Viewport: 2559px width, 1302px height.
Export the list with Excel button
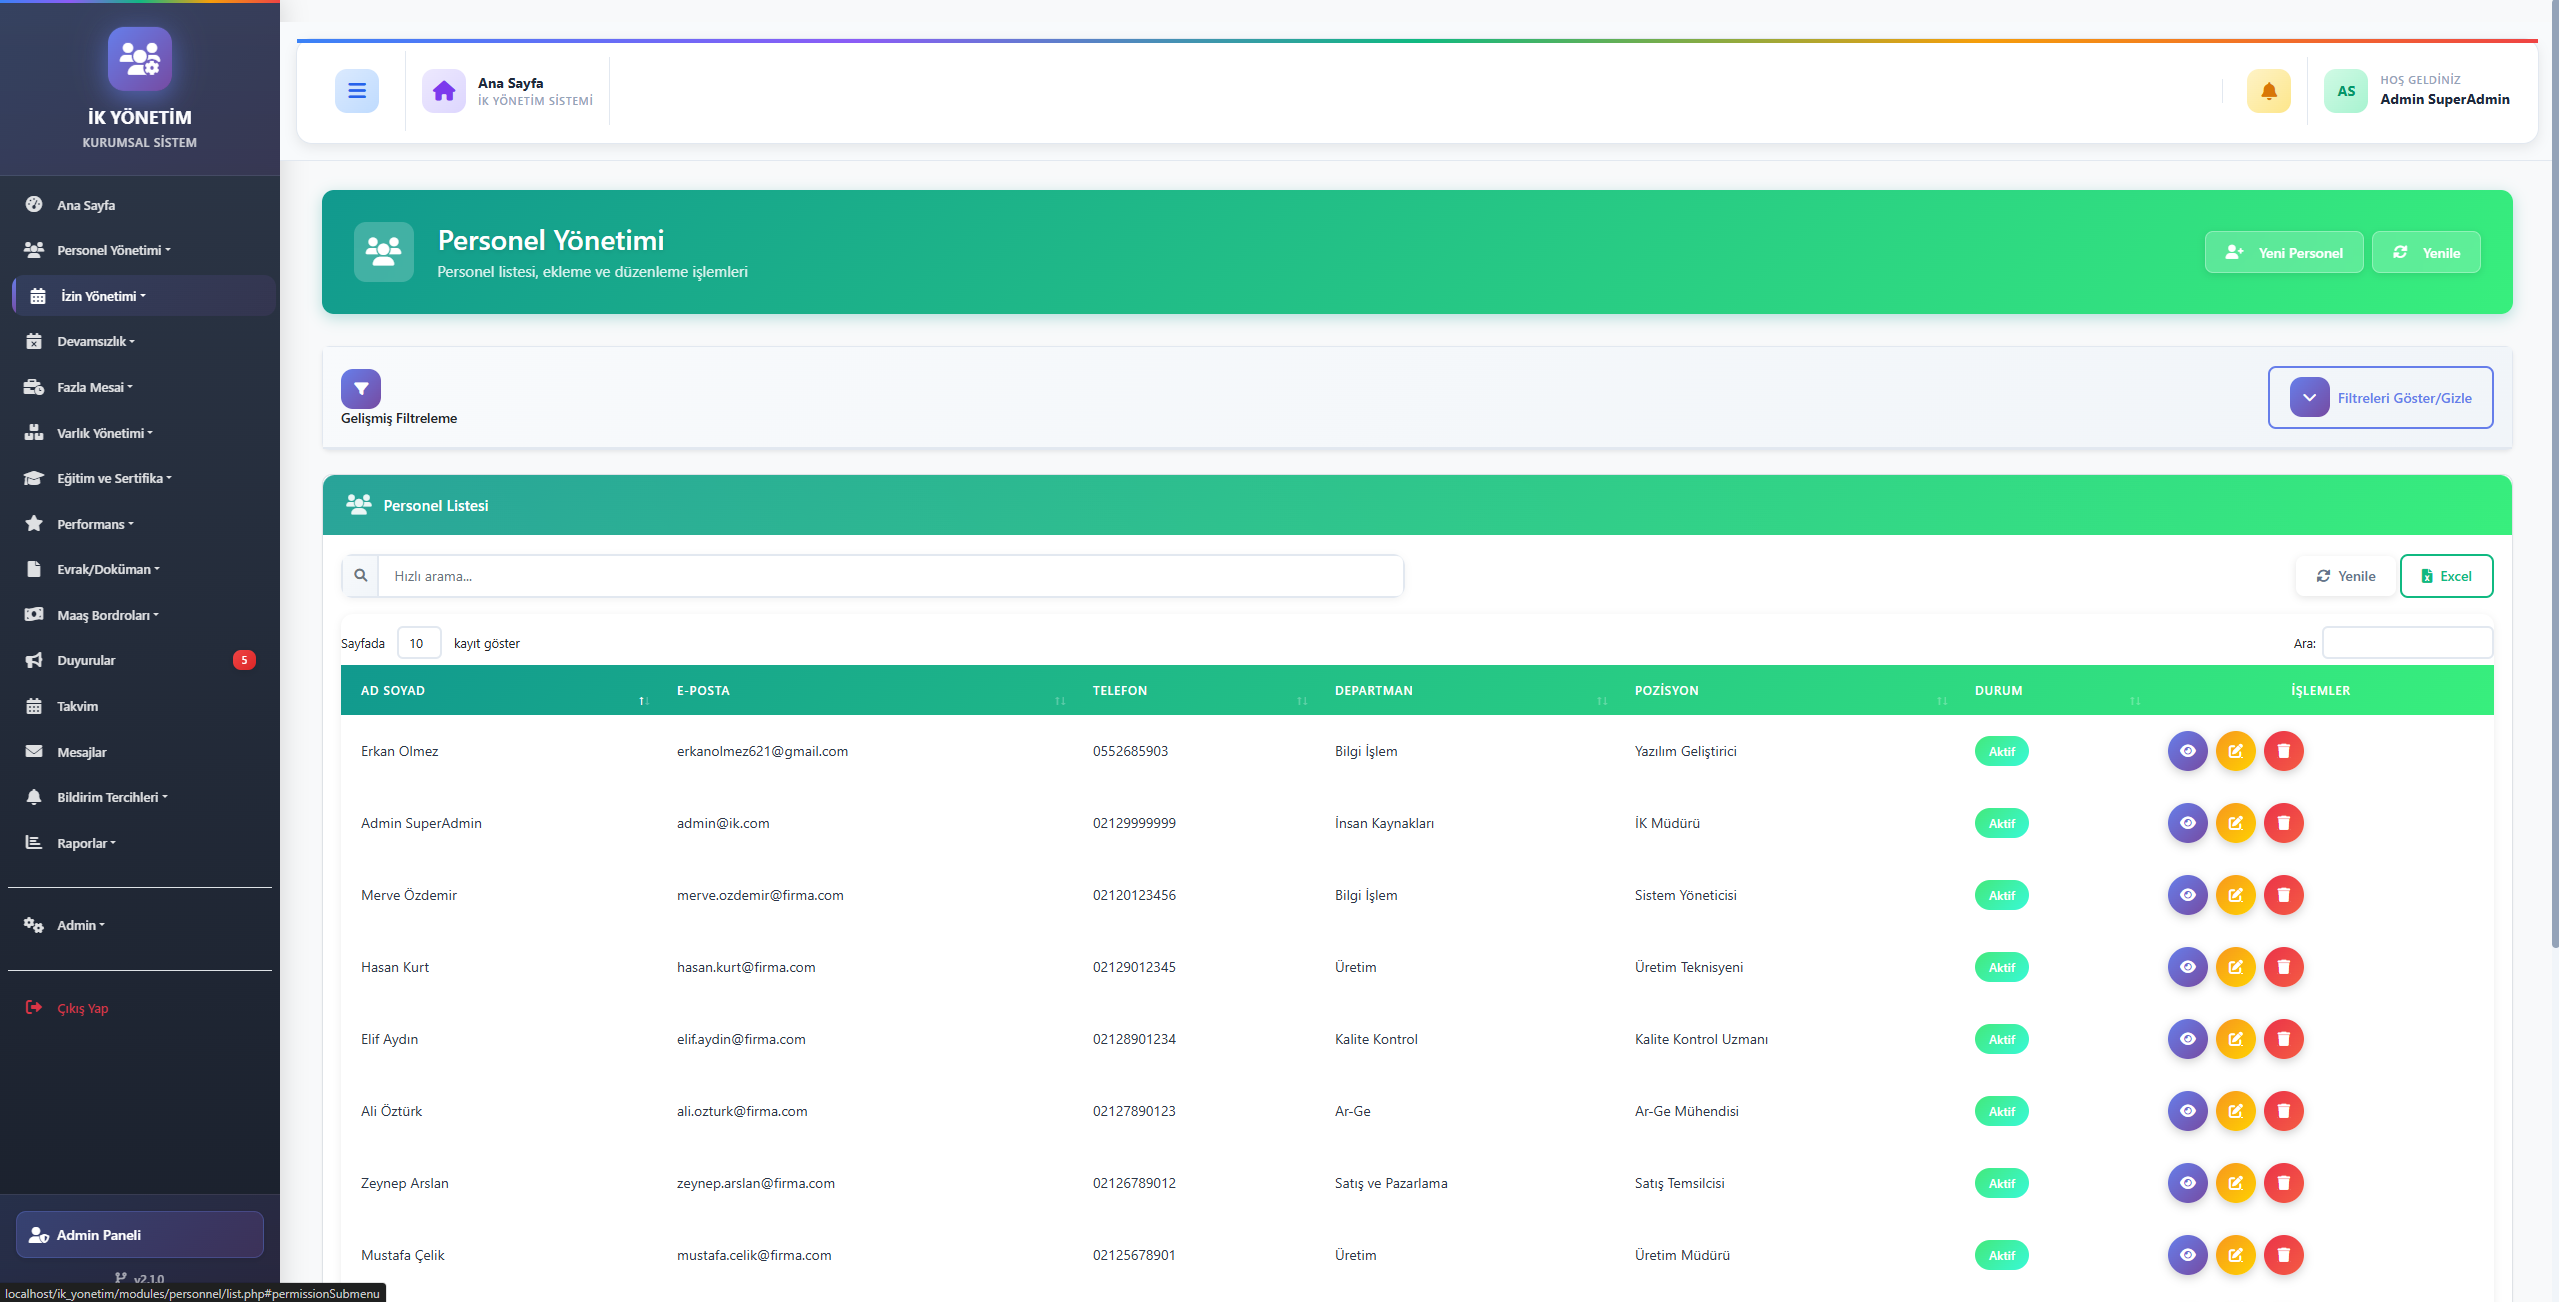click(2445, 576)
